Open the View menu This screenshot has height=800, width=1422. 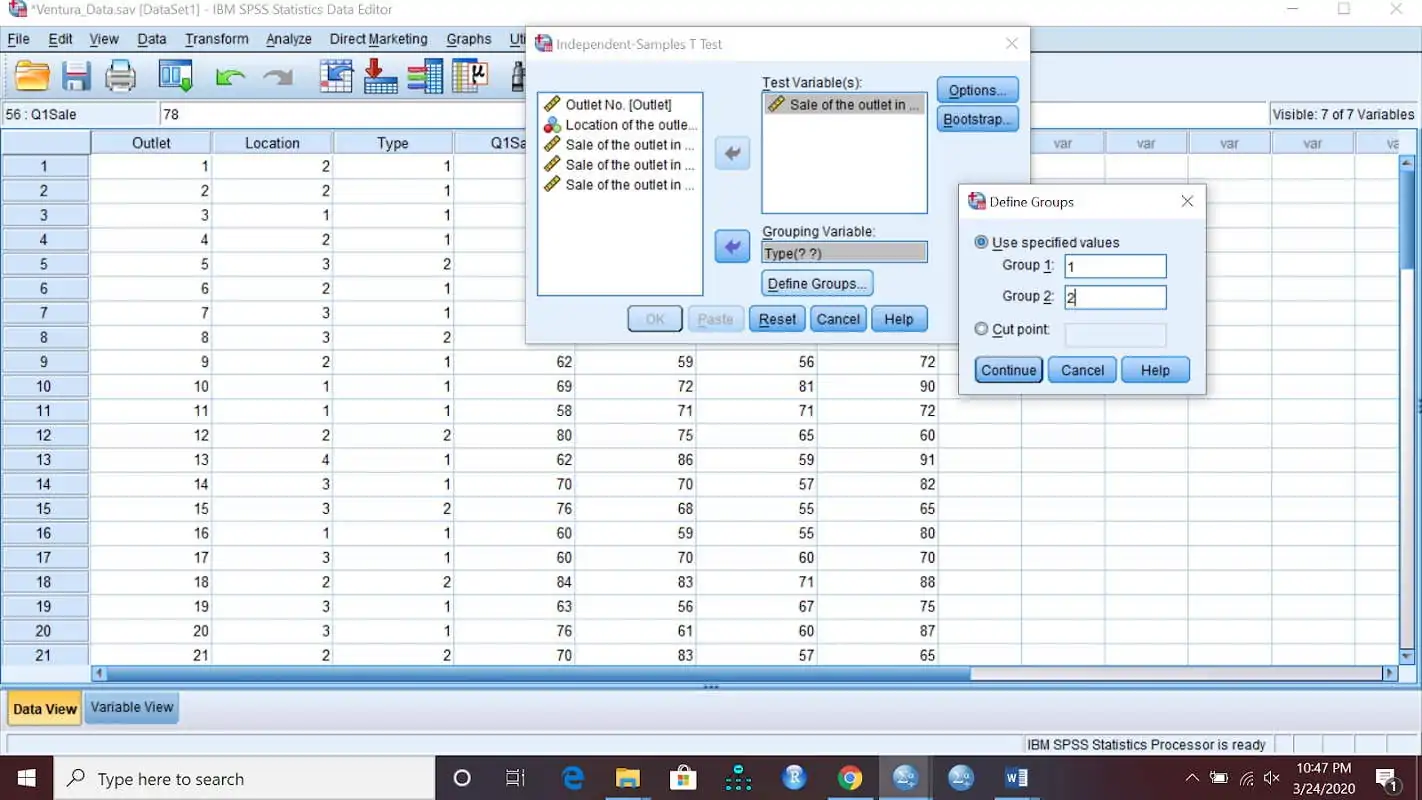pos(104,39)
